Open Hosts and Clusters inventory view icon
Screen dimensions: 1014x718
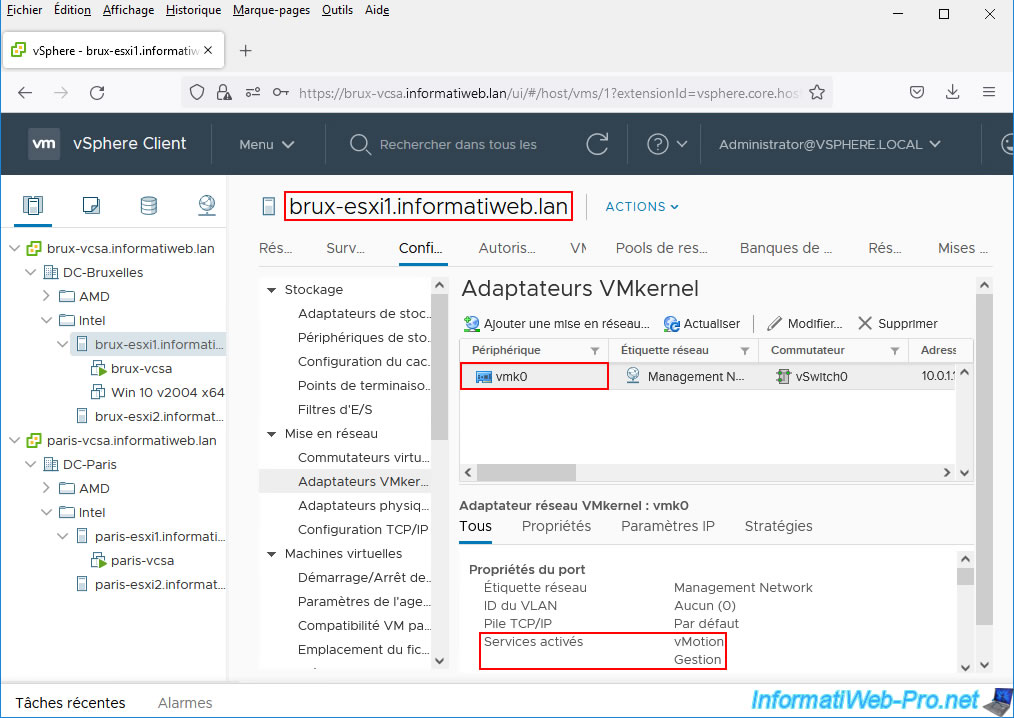(x=33, y=206)
